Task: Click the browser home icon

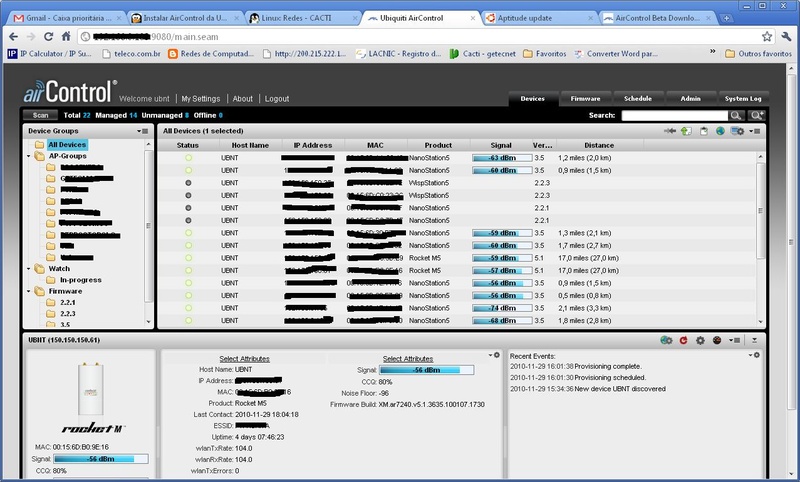Action: point(66,37)
